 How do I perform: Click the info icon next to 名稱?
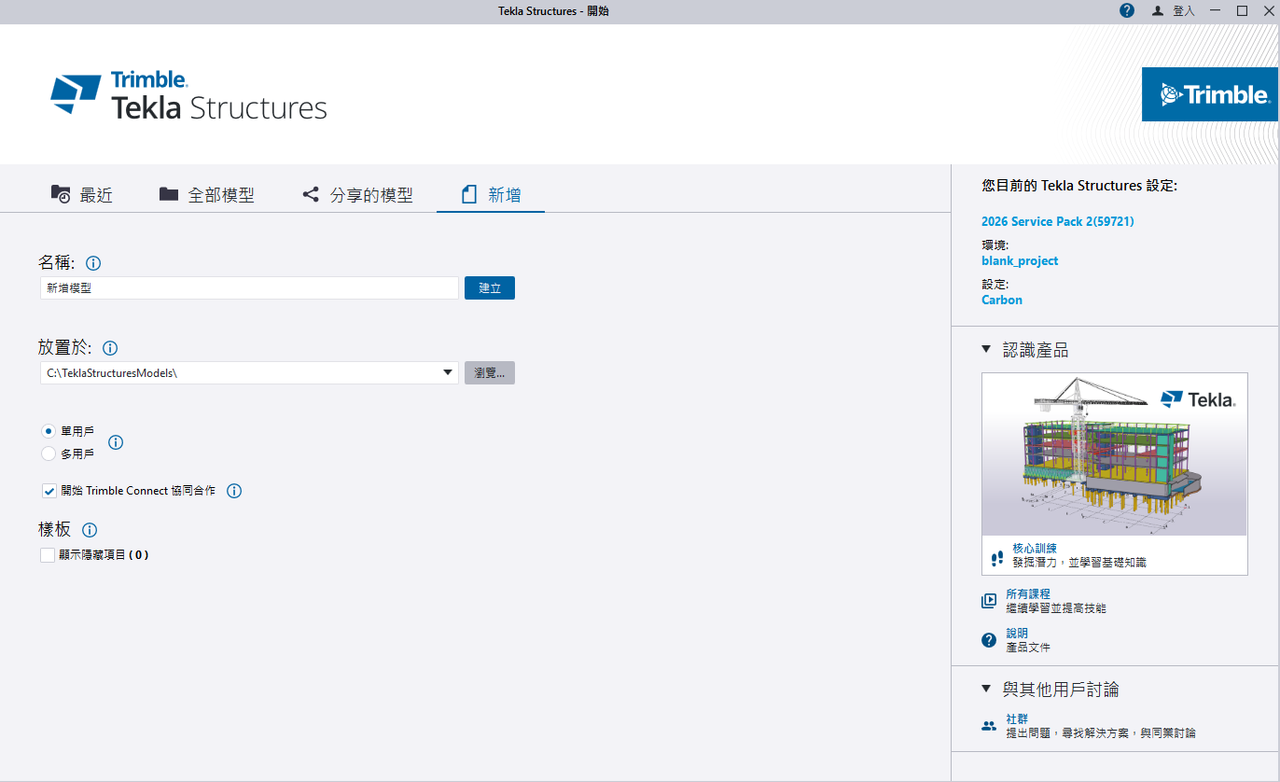click(93, 264)
